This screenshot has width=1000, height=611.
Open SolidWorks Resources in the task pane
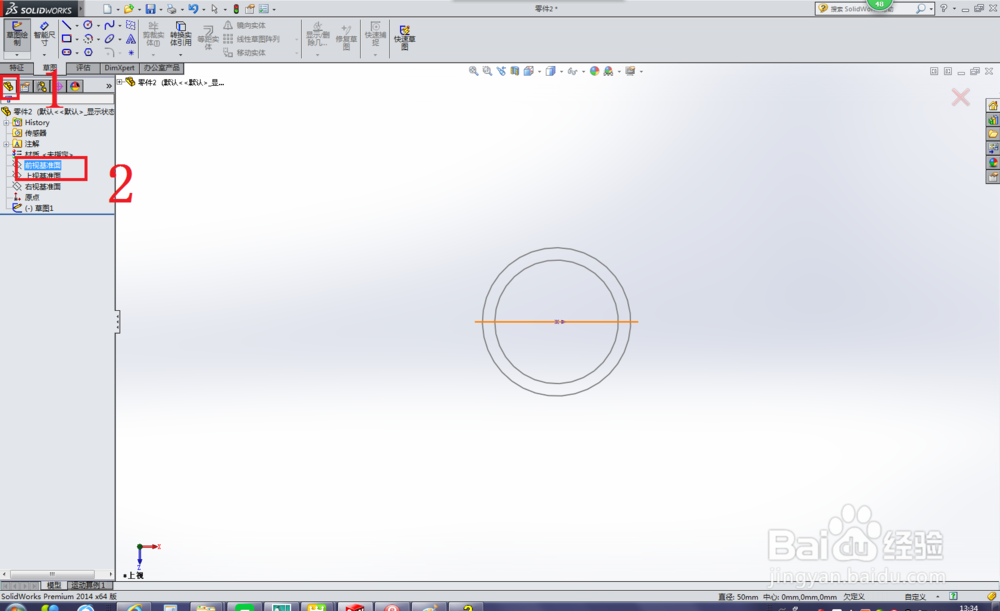[x=993, y=105]
